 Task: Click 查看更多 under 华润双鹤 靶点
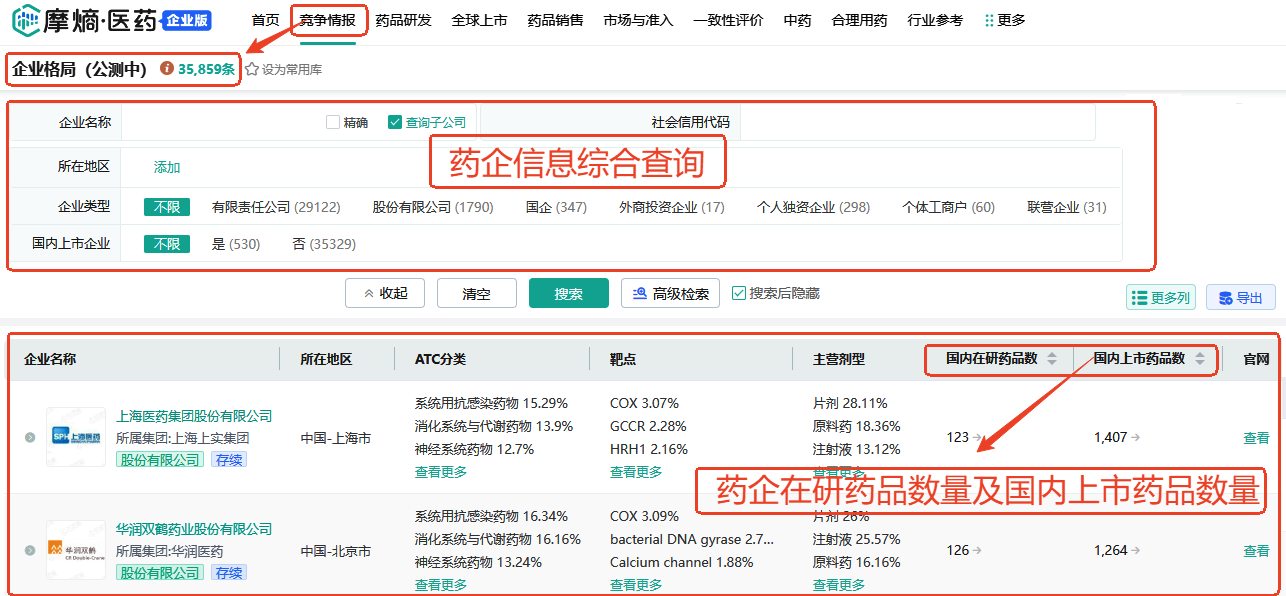tap(636, 585)
